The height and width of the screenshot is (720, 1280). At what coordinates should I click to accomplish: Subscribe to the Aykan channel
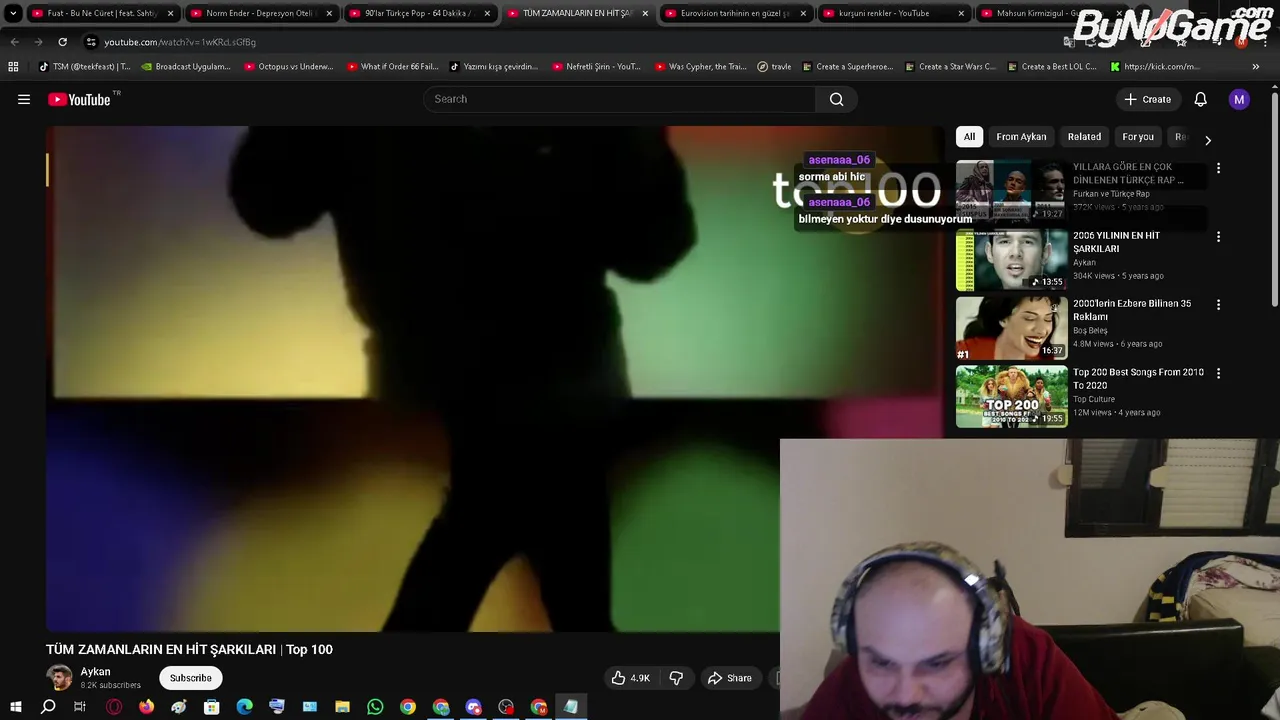coord(190,678)
